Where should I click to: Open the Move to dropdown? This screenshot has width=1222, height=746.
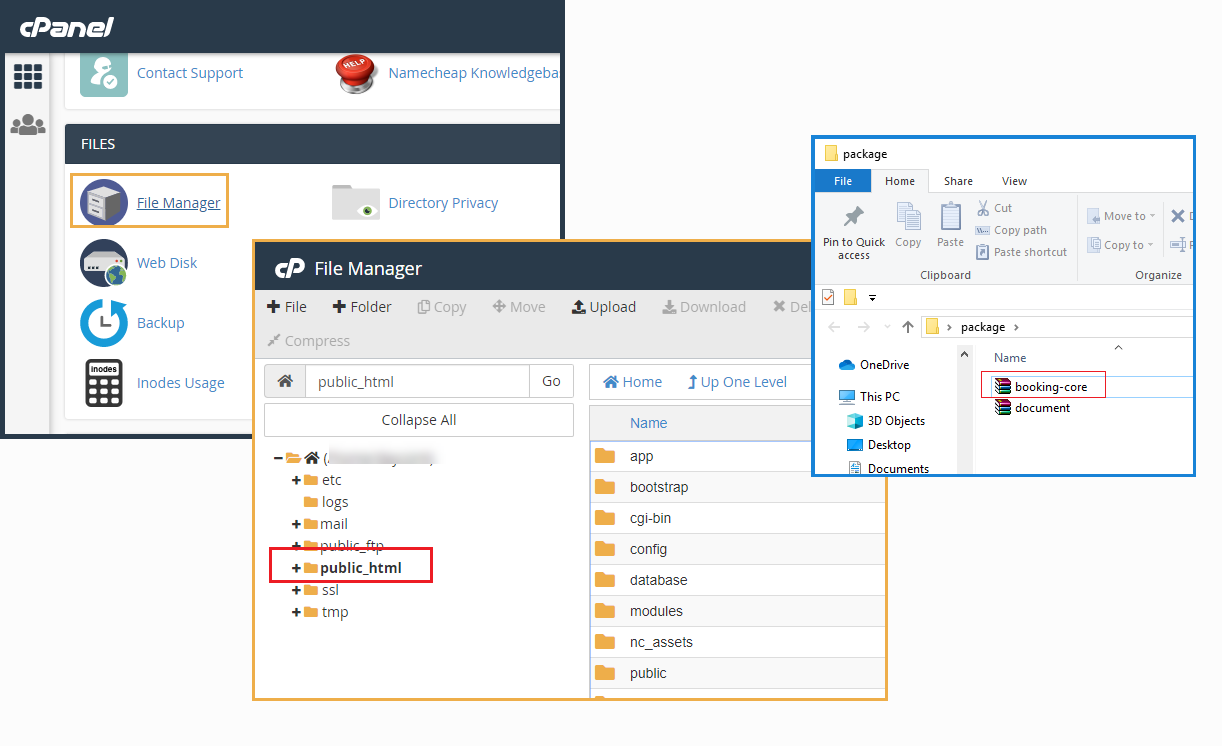[1122, 216]
